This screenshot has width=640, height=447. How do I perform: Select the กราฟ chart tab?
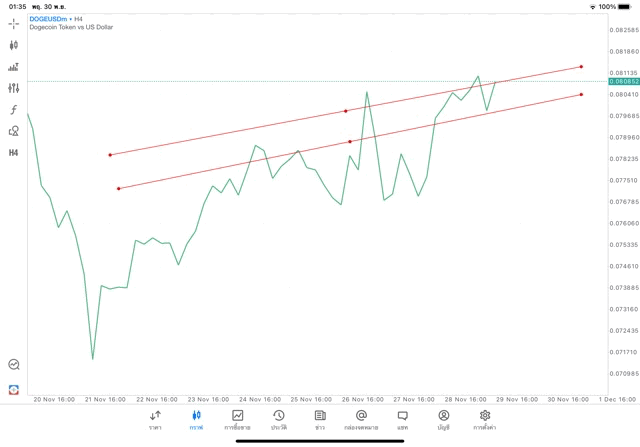pyautogui.click(x=196, y=419)
